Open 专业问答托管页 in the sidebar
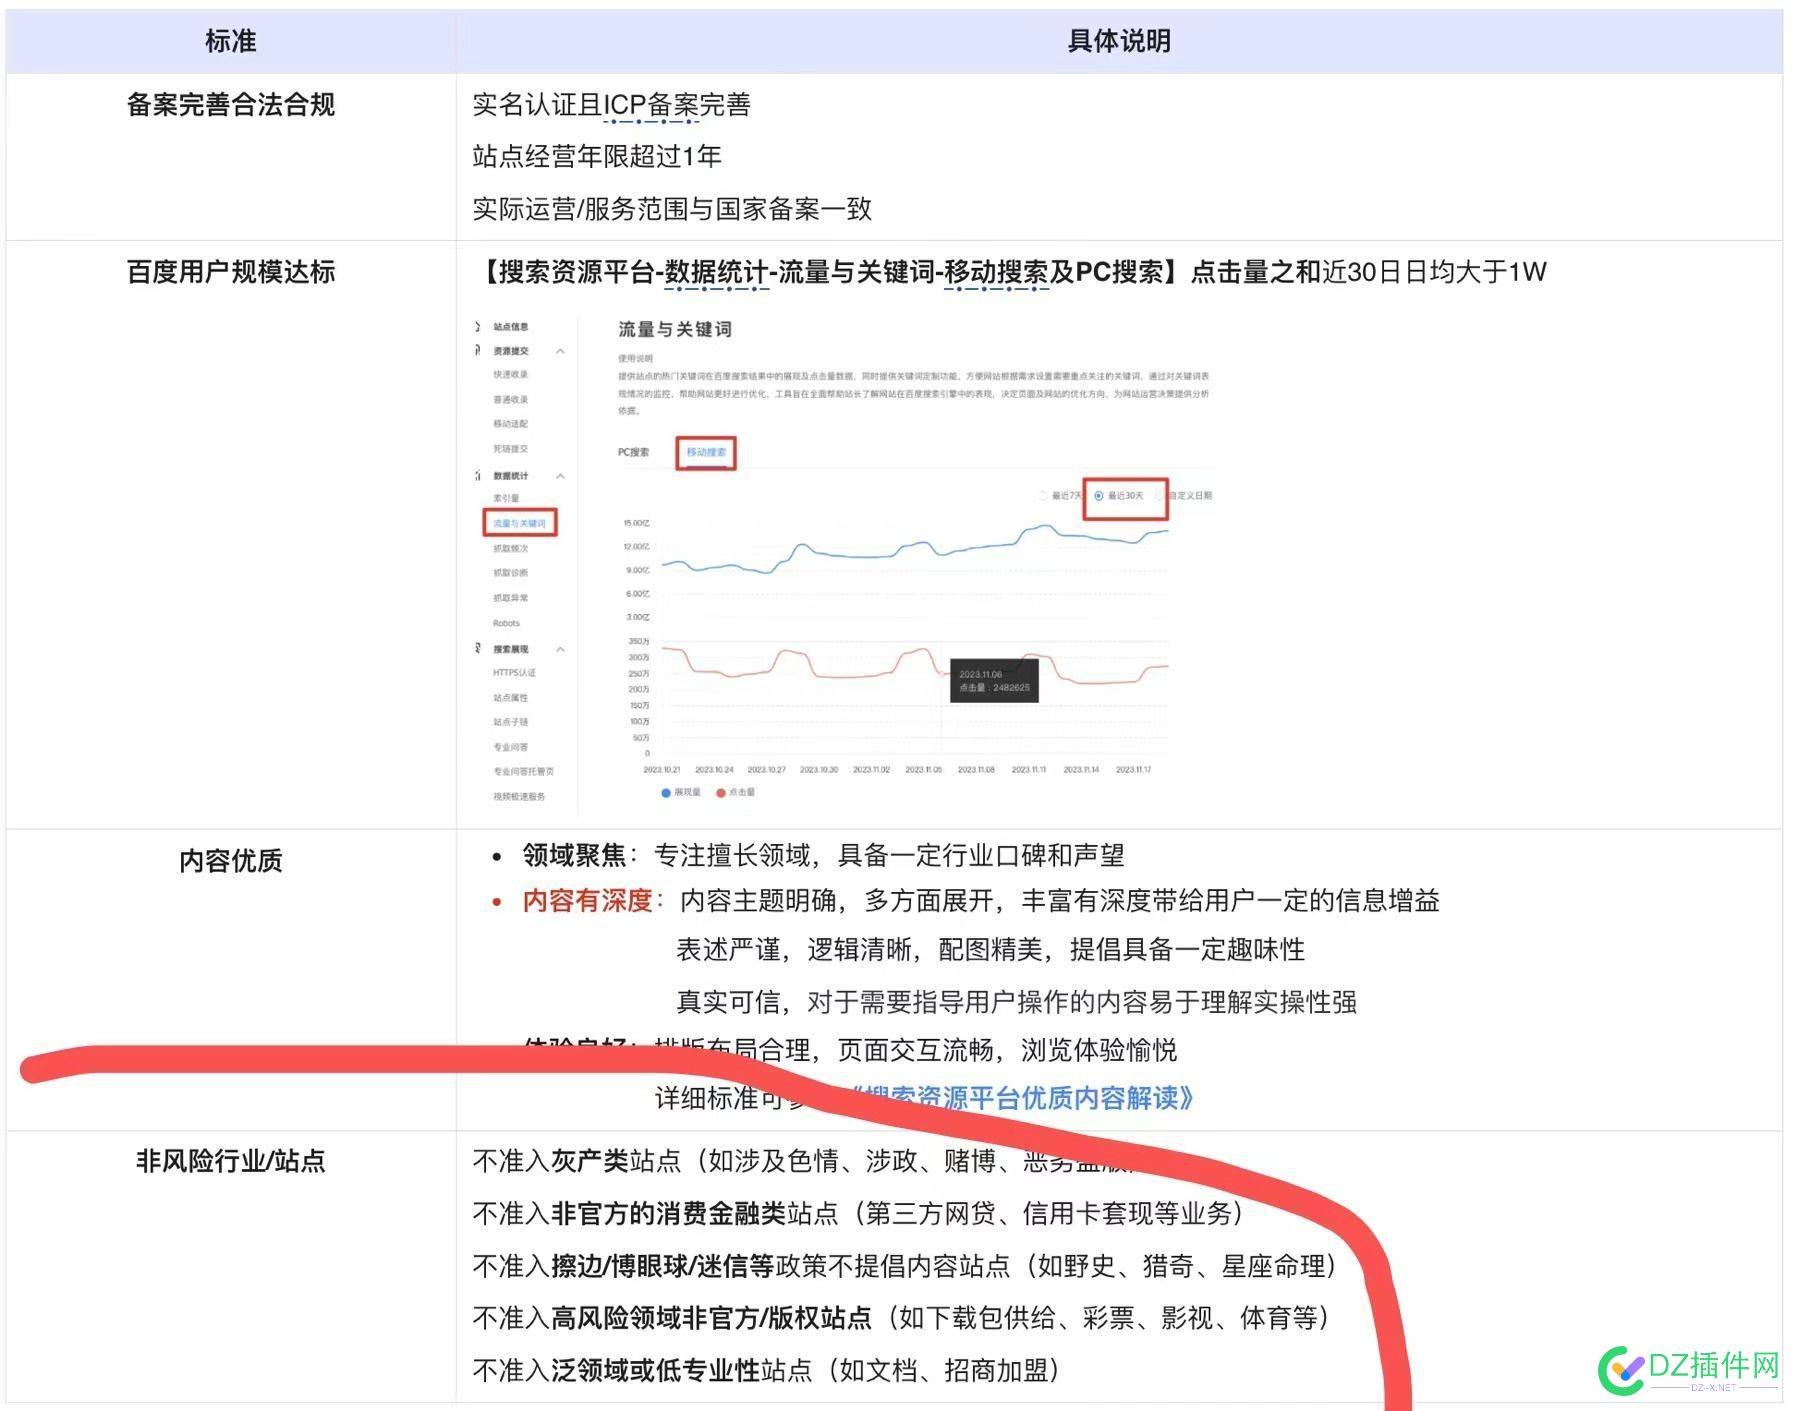Image resolution: width=1798 pixels, height=1411 pixels. (523, 772)
